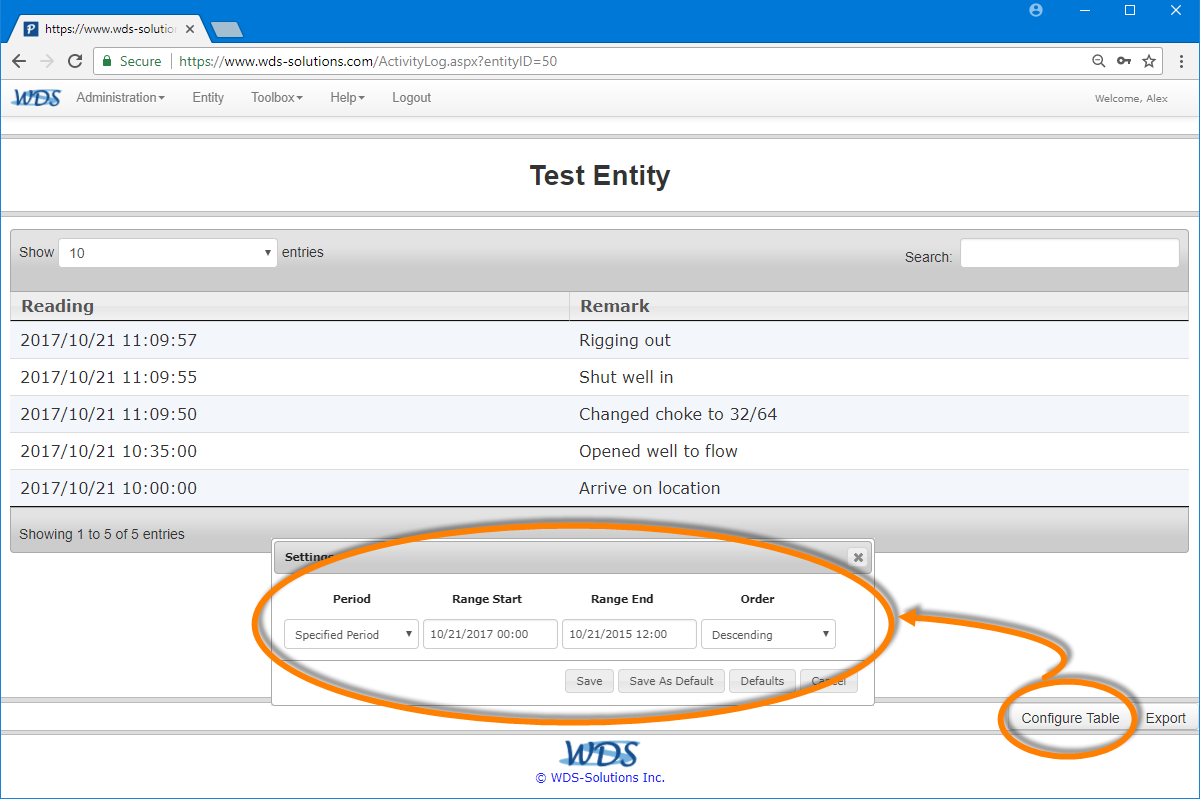Open the Order dropdown set to Descending
Viewport: 1200px width, 800px height.
pyautogui.click(x=768, y=635)
